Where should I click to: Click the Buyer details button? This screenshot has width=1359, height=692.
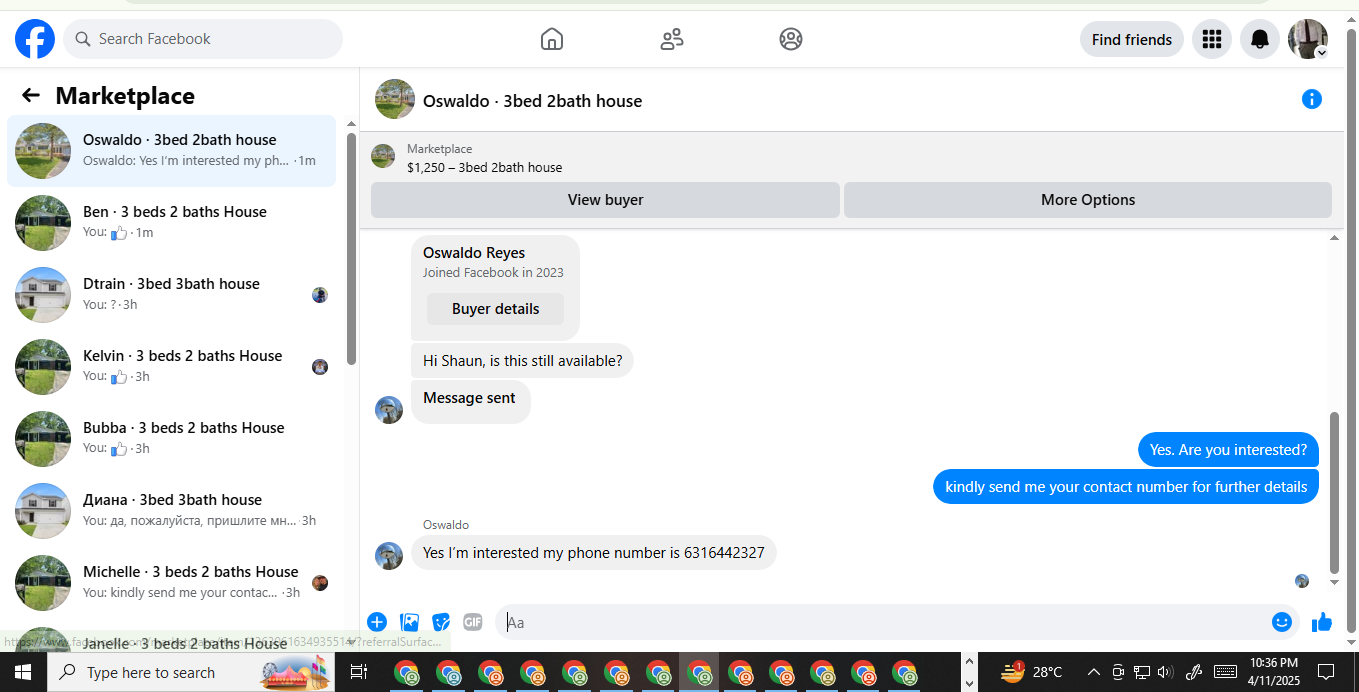[x=495, y=308]
